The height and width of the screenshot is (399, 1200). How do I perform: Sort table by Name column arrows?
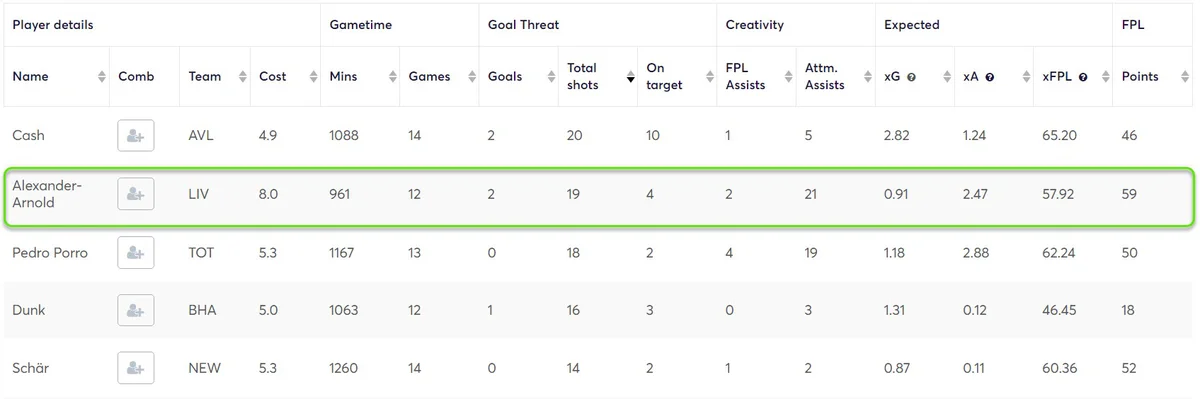101,77
